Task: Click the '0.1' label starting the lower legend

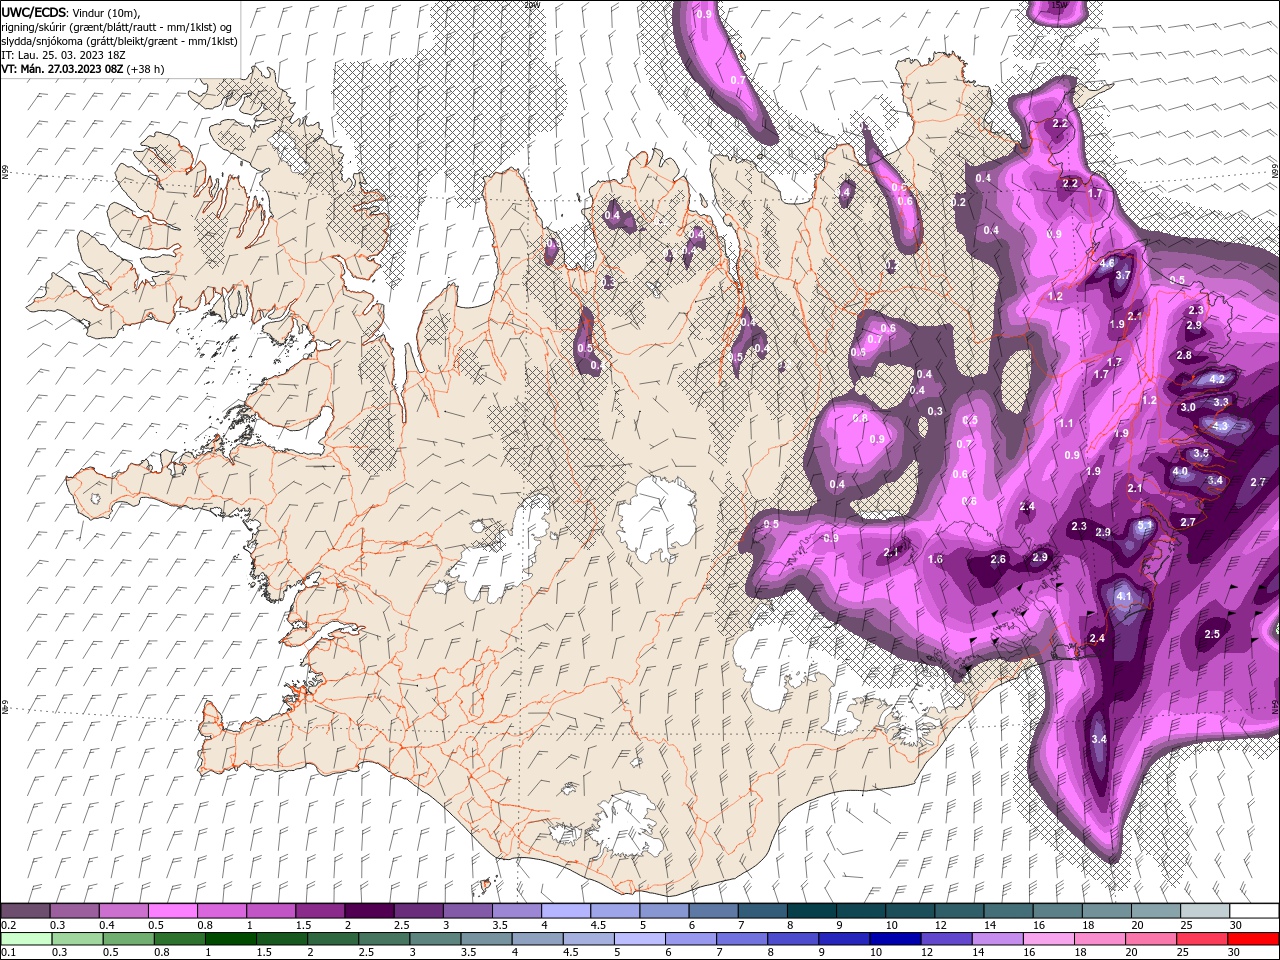Action: click(9, 953)
